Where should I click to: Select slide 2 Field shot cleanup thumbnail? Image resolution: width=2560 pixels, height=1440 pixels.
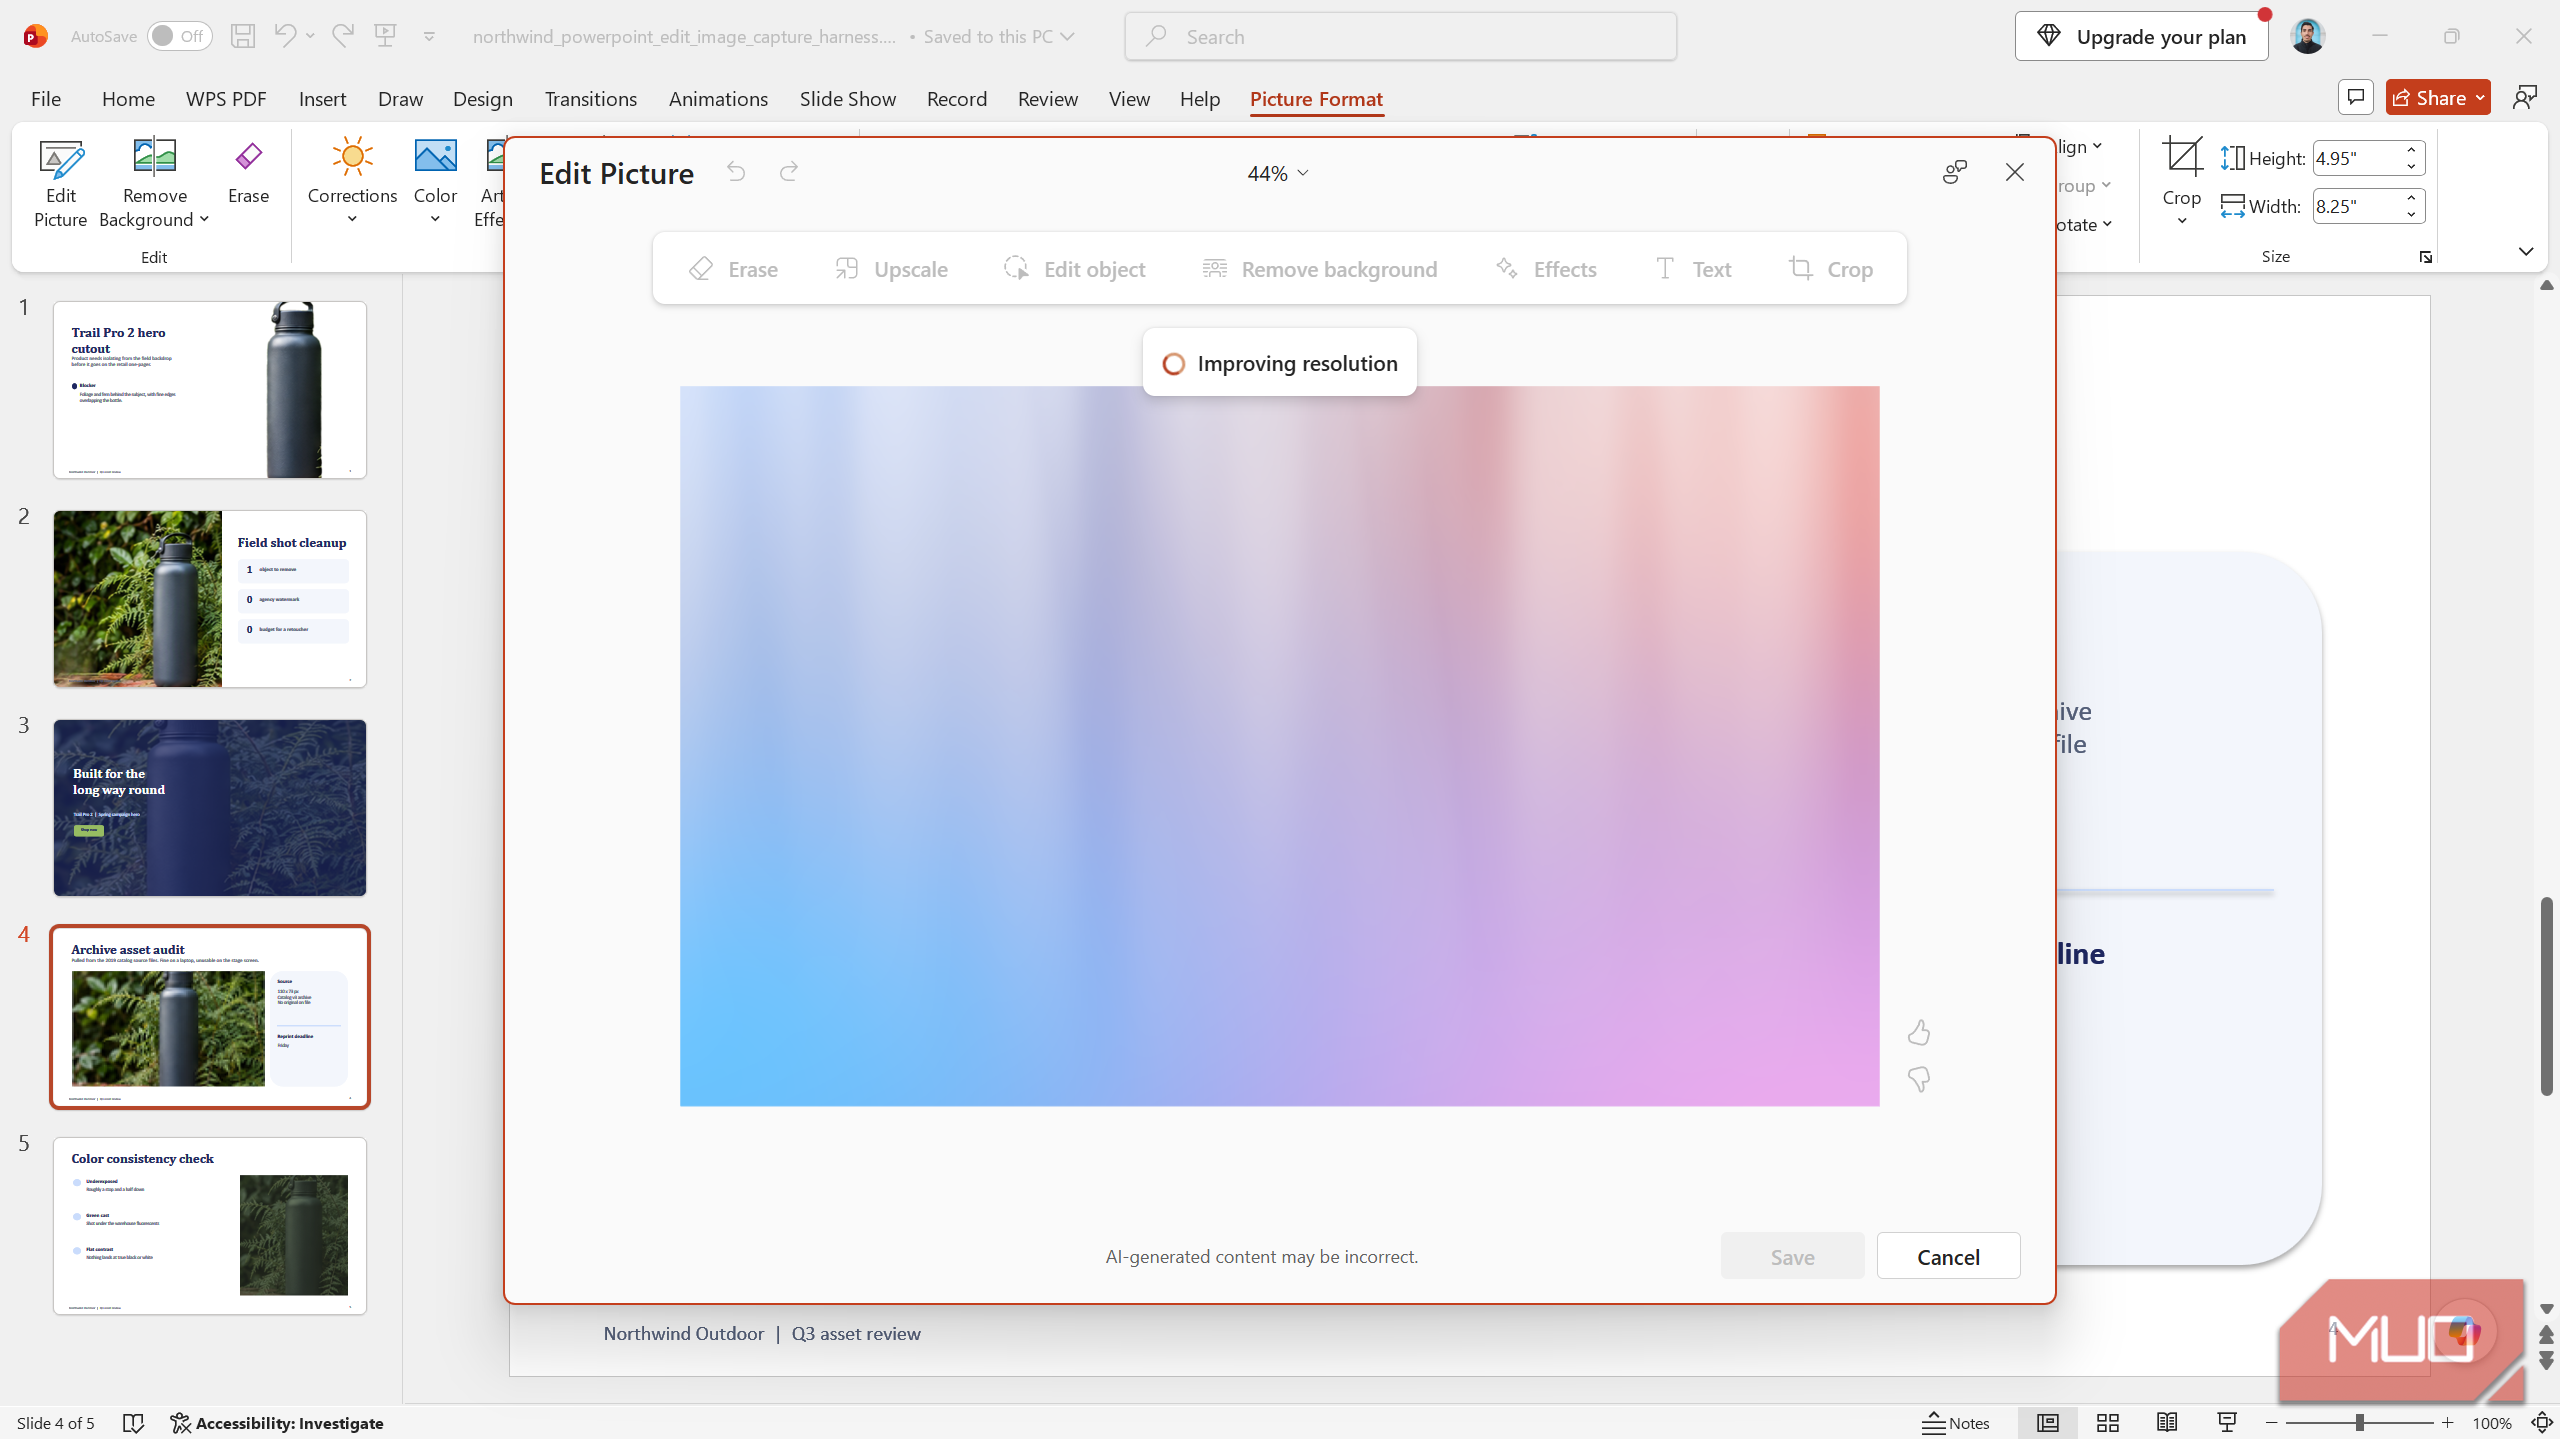pyautogui.click(x=210, y=599)
